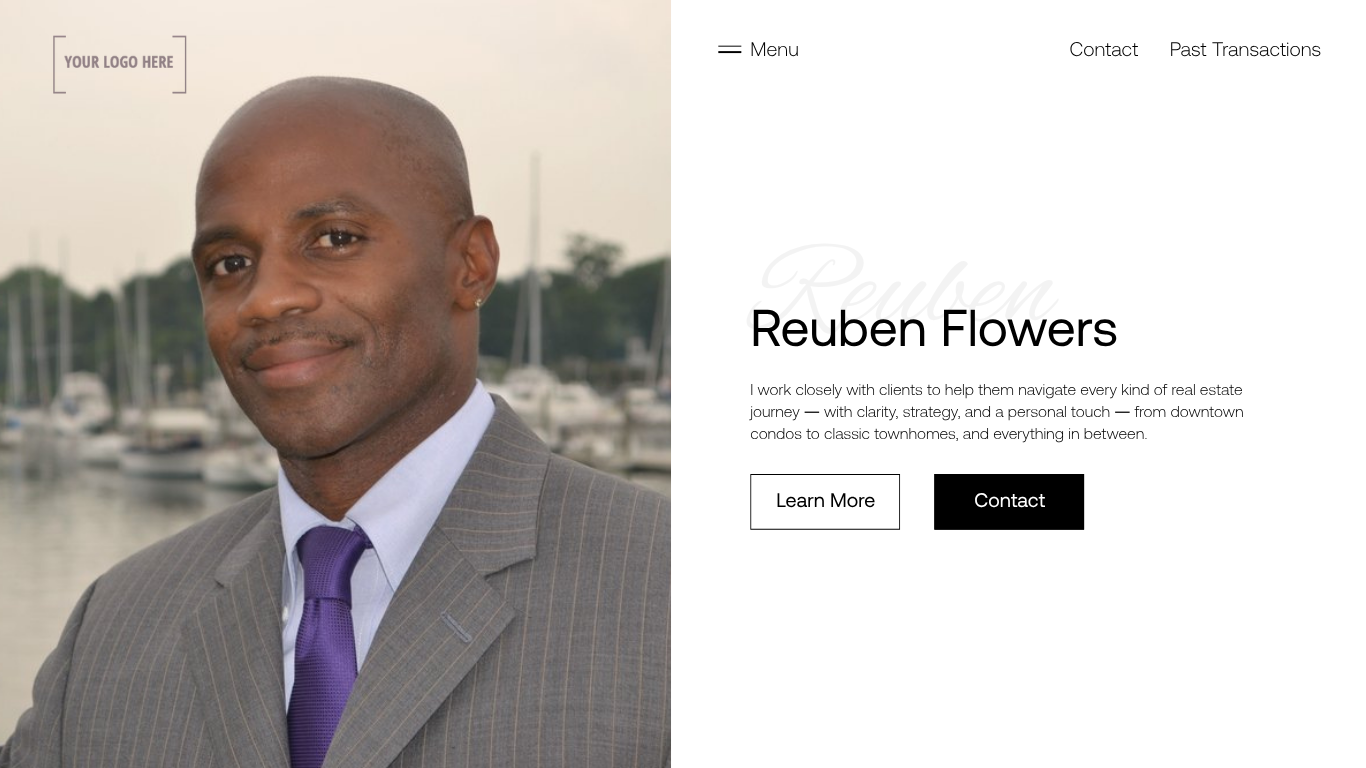The width and height of the screenshot is (1366, 768).
Task: Click the lapel buttonhole on the suit
Action: click(456, 627)
